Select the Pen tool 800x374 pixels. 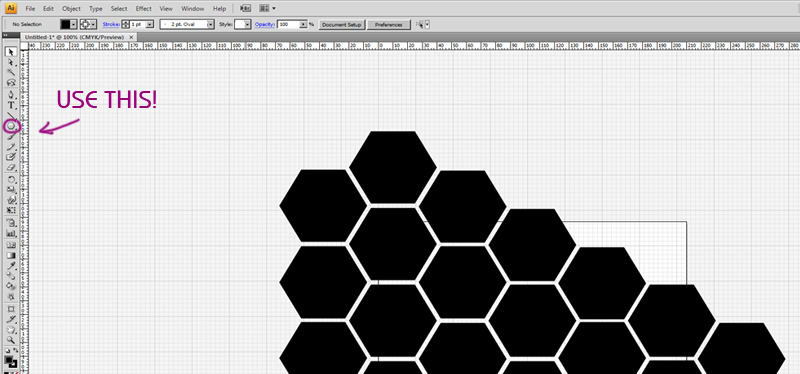pyautogui.click(x=11, y=95)
